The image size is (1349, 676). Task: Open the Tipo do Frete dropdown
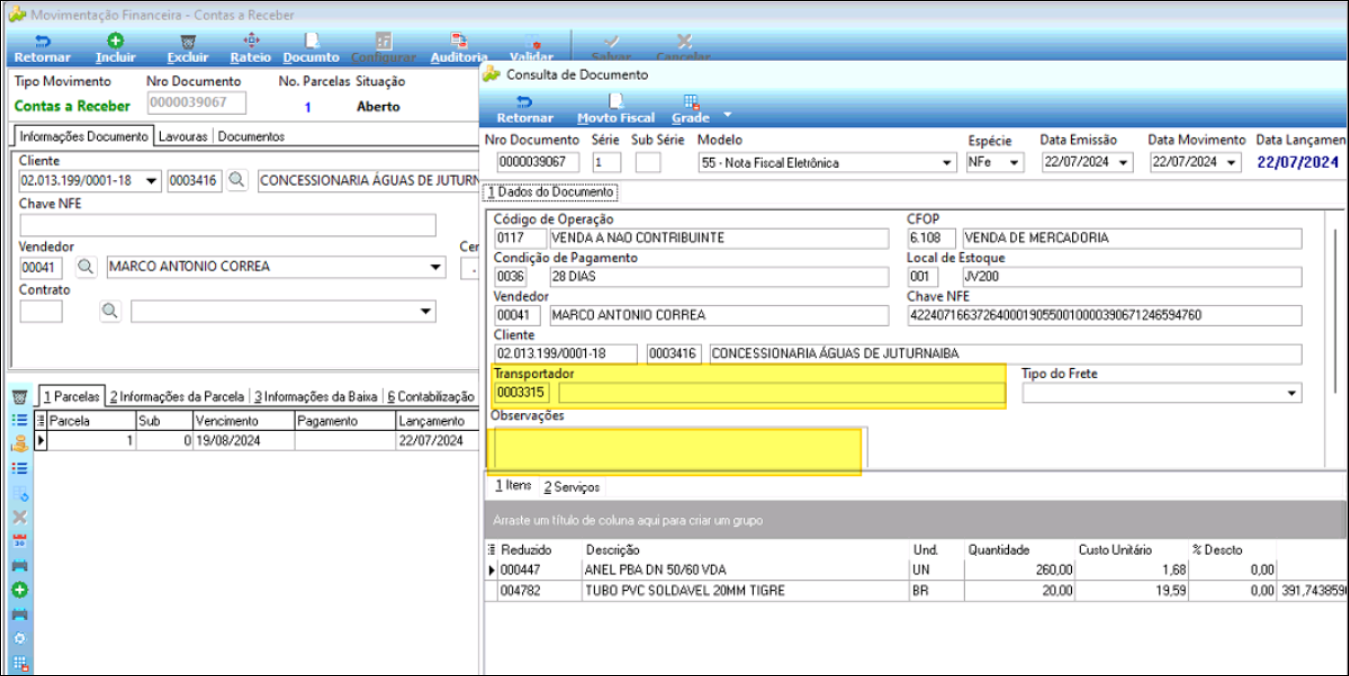pos(1294,394)
